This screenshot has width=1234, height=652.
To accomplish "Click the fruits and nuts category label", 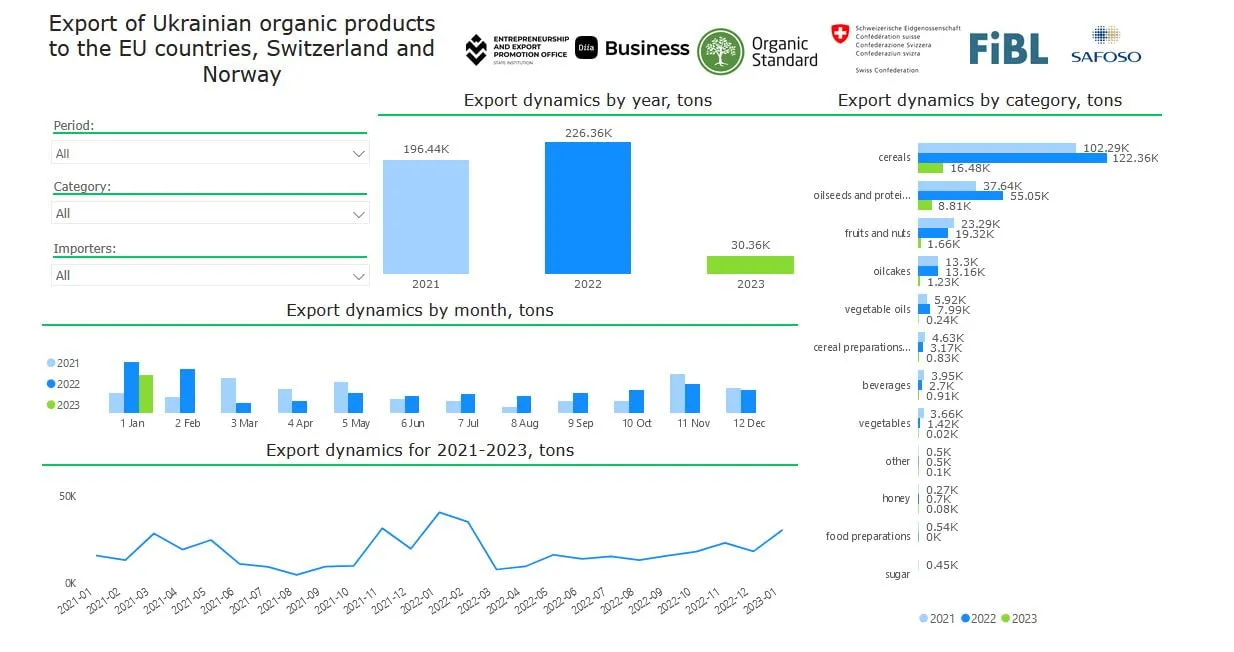I will click(878, 233).
